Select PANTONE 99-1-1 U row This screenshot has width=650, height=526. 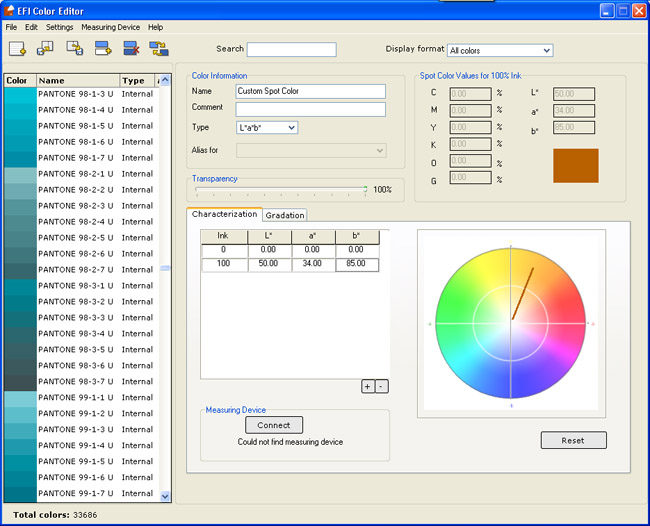(82, 398)
